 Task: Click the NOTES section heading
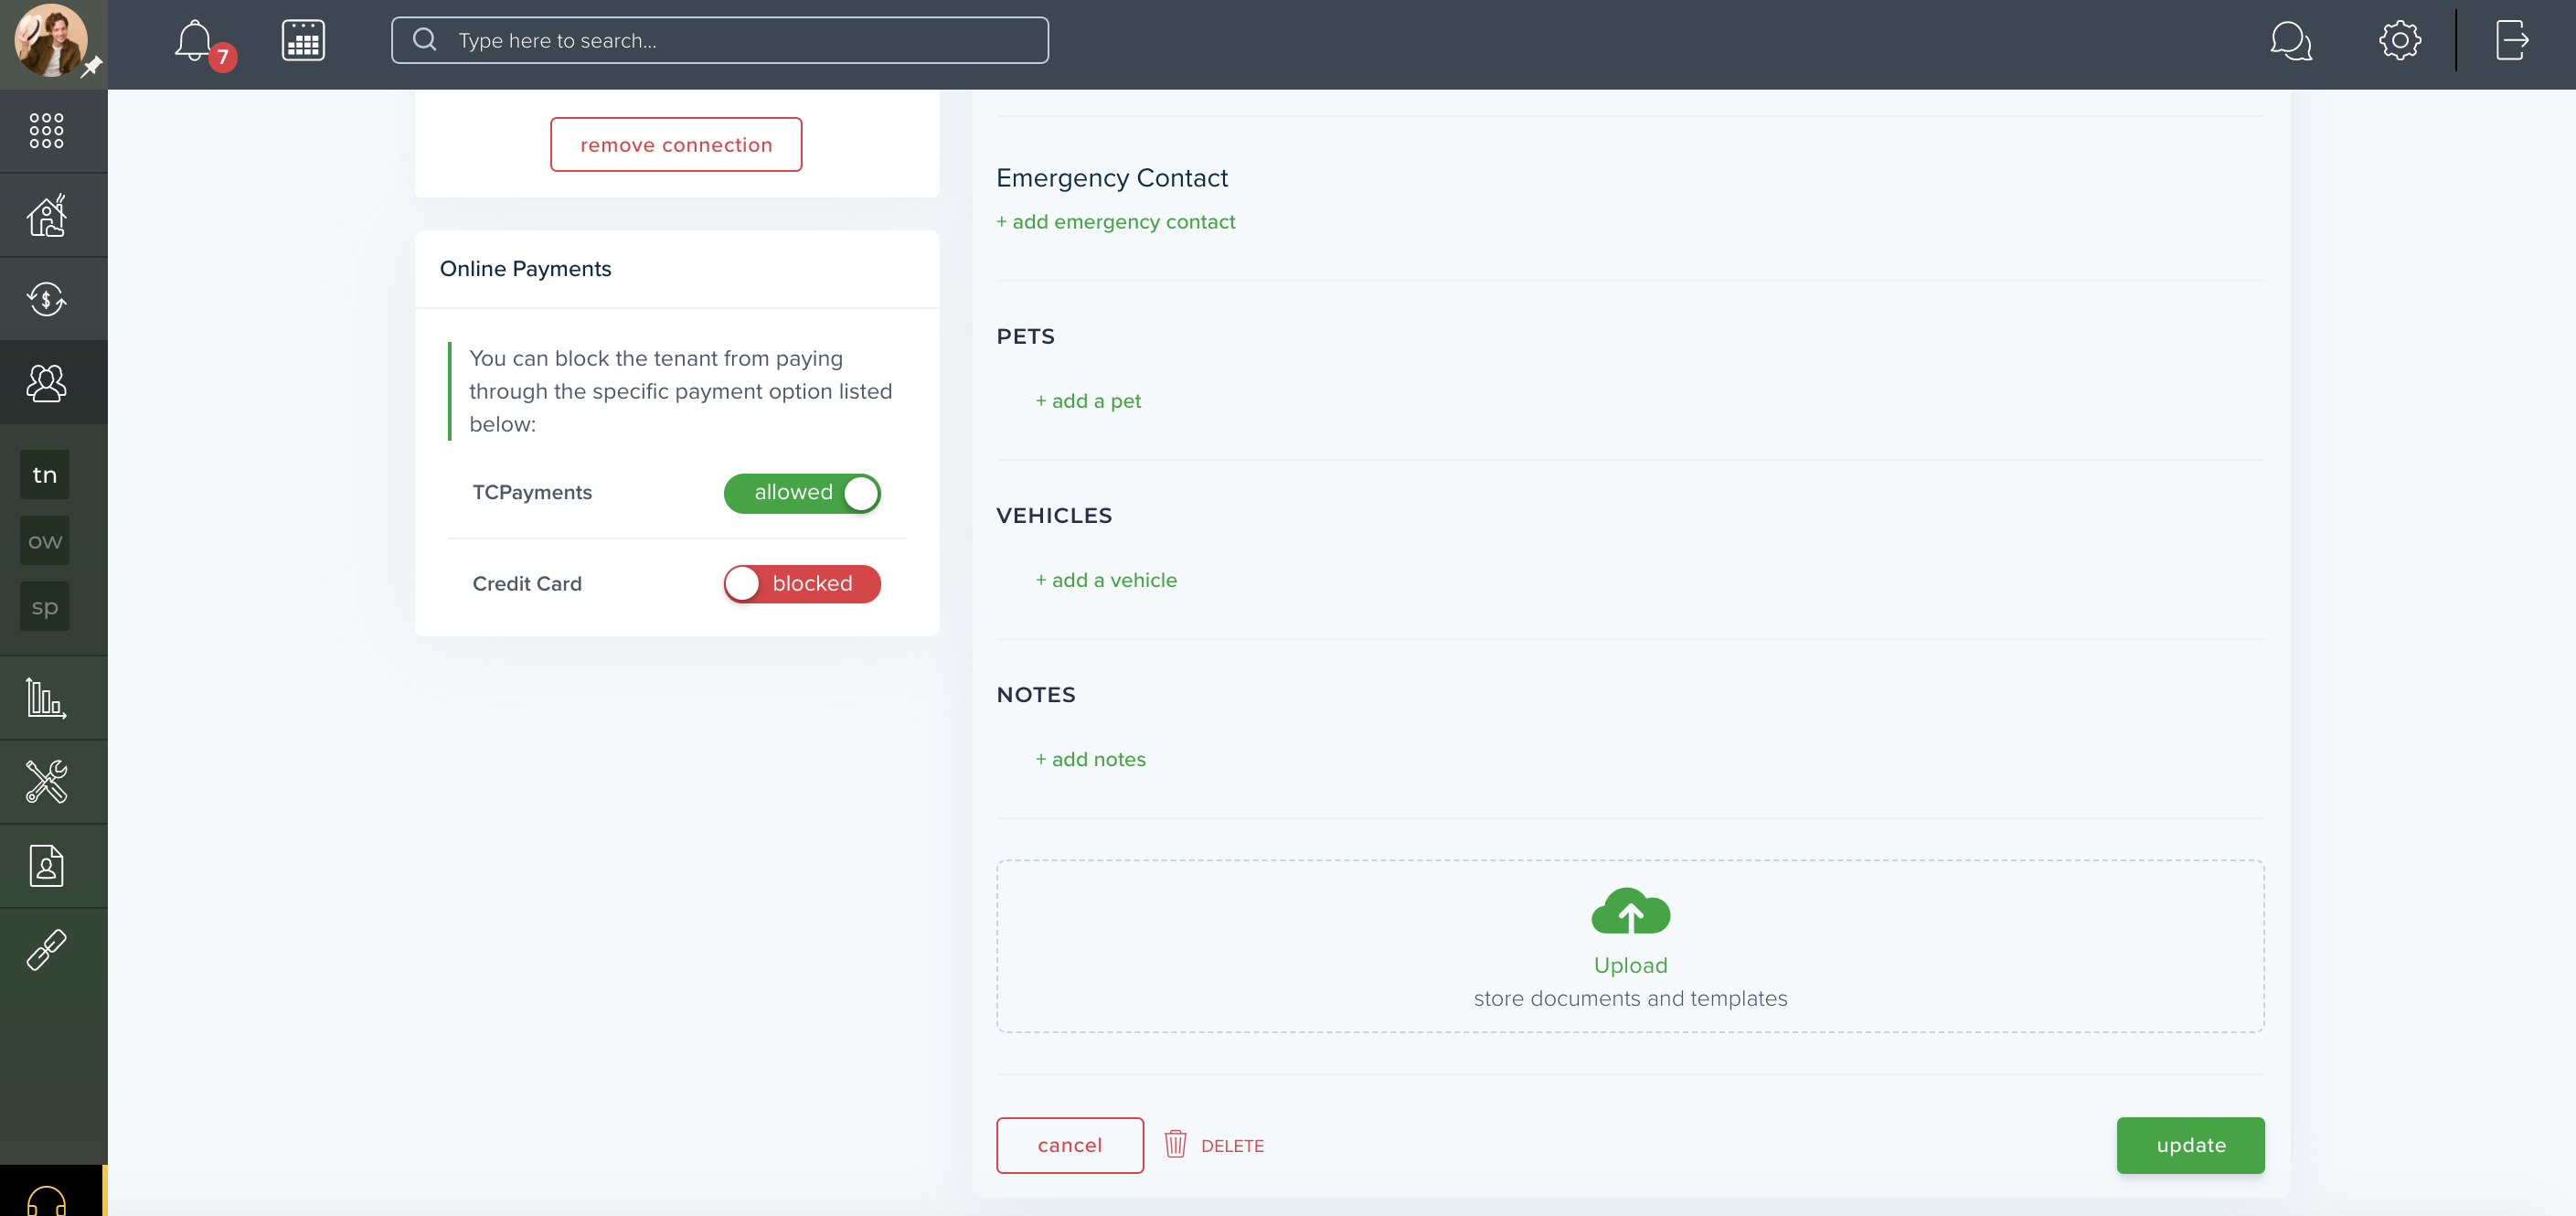pos(1036,694)
